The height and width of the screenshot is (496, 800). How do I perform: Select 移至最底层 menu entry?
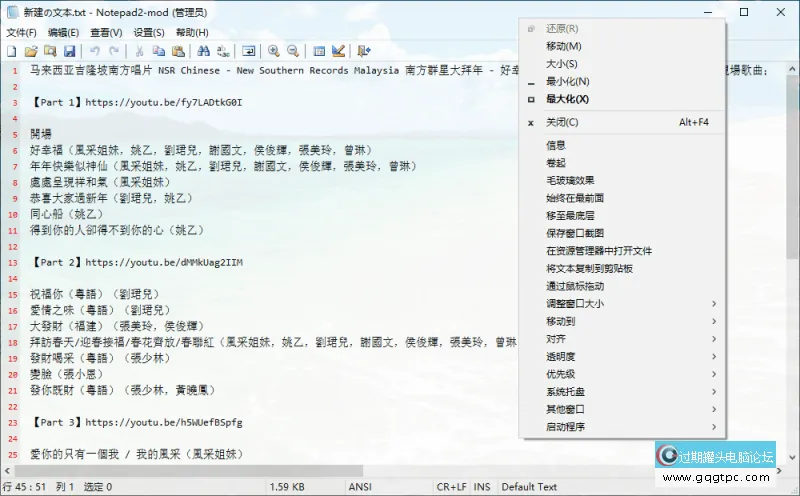pyautogui.click(x=622, y=216)
